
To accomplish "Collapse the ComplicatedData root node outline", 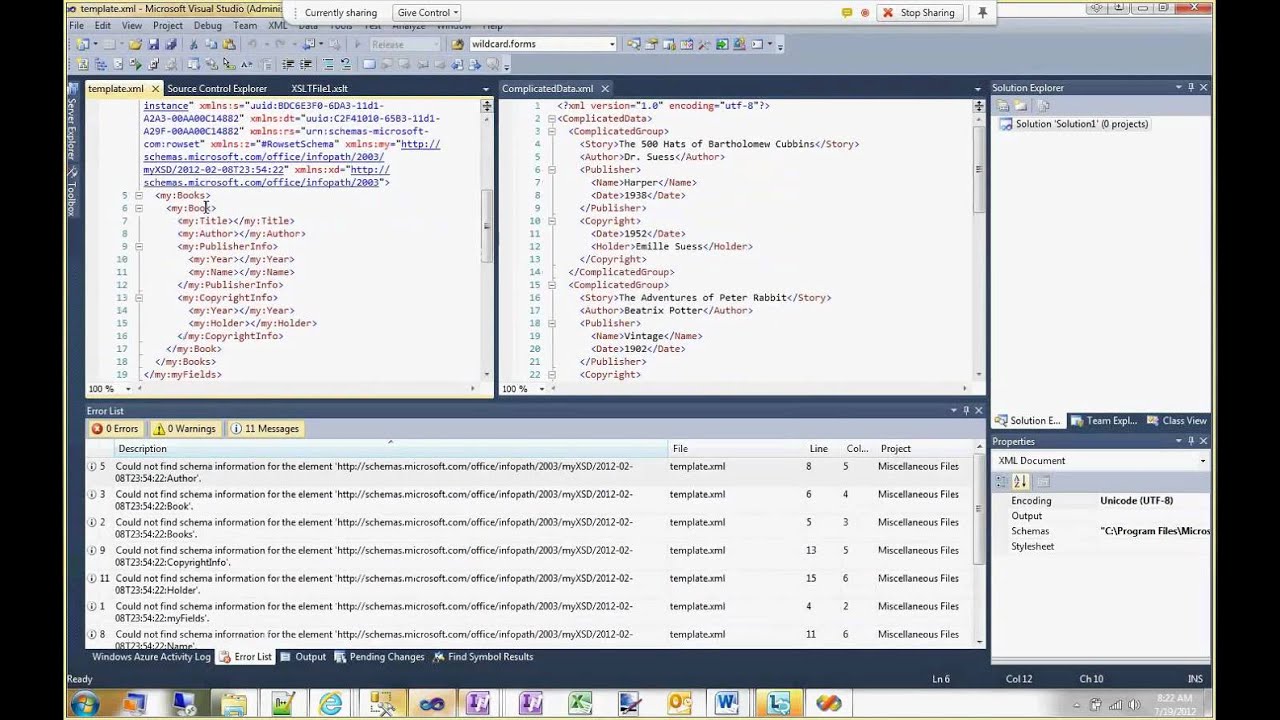I will coord(551,118).
